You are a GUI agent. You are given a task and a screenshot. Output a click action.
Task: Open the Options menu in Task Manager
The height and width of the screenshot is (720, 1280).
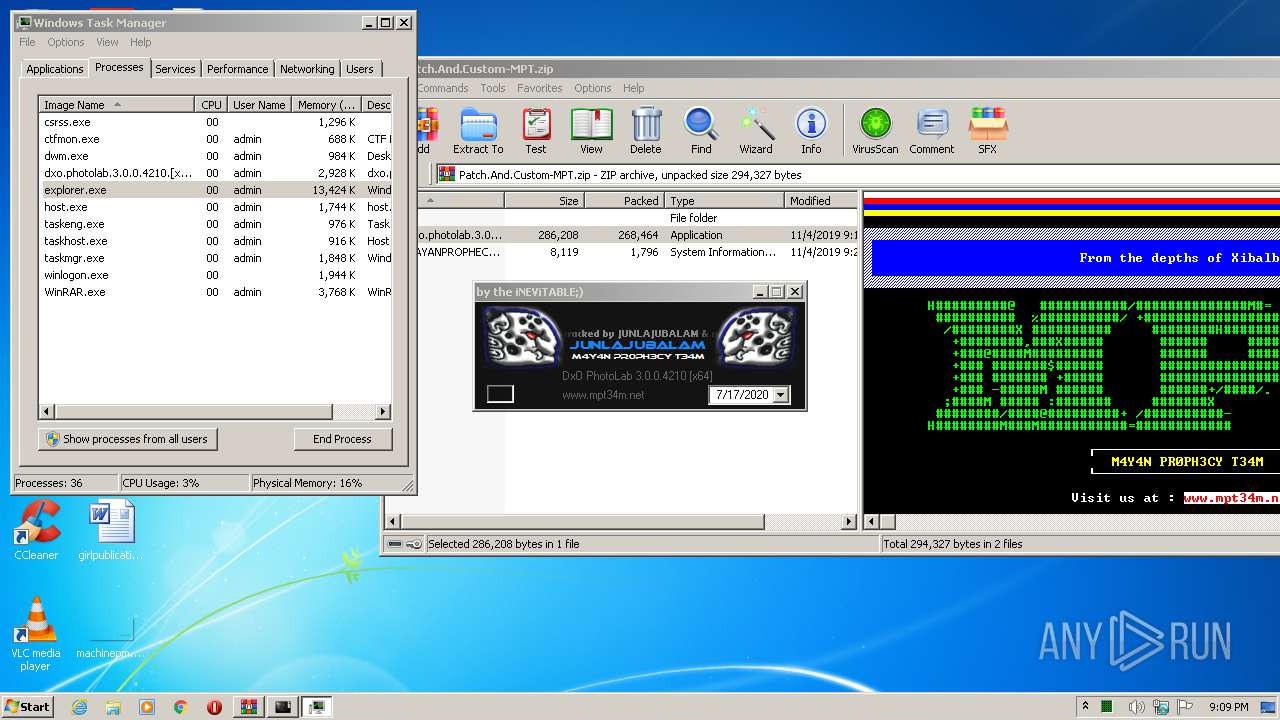(x=66, y=42)
